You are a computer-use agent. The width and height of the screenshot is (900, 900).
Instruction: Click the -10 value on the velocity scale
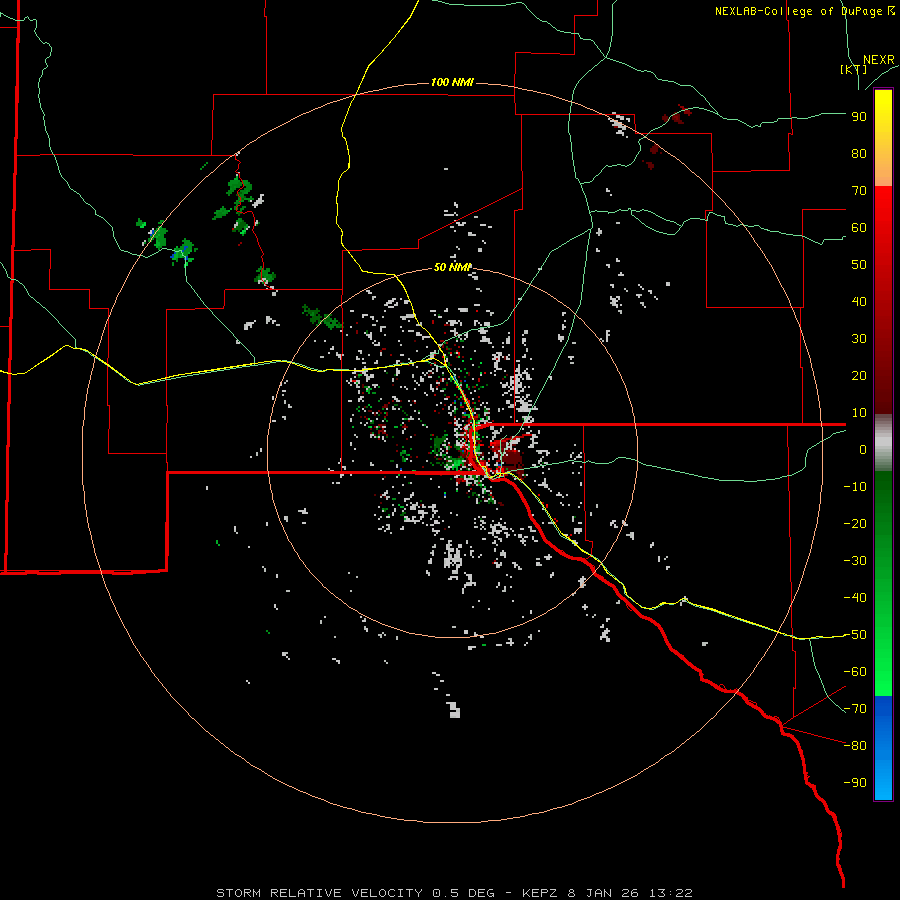(x=855, y=487)
